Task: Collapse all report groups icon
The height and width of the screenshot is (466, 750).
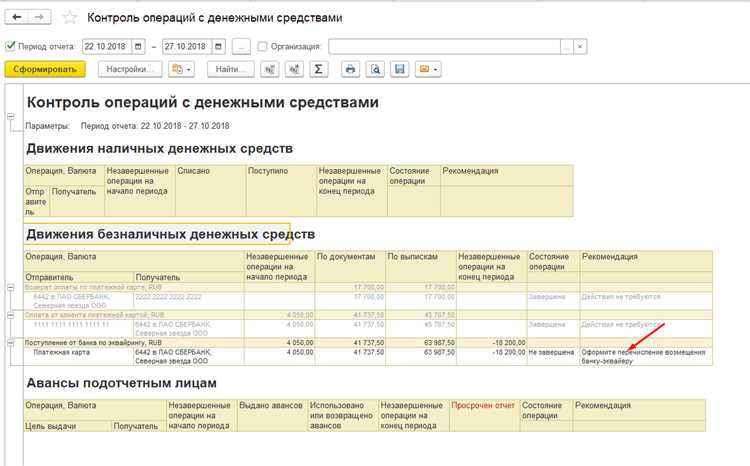Action: coord(270,69)
